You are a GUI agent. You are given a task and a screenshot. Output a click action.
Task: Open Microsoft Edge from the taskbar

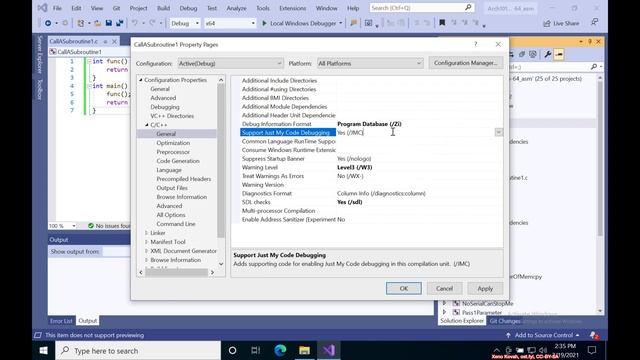tap(280, 350)
